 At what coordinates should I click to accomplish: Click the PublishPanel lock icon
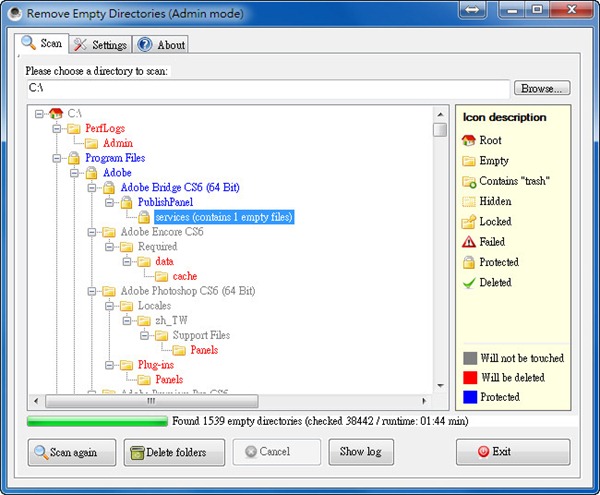pos(126,202)
